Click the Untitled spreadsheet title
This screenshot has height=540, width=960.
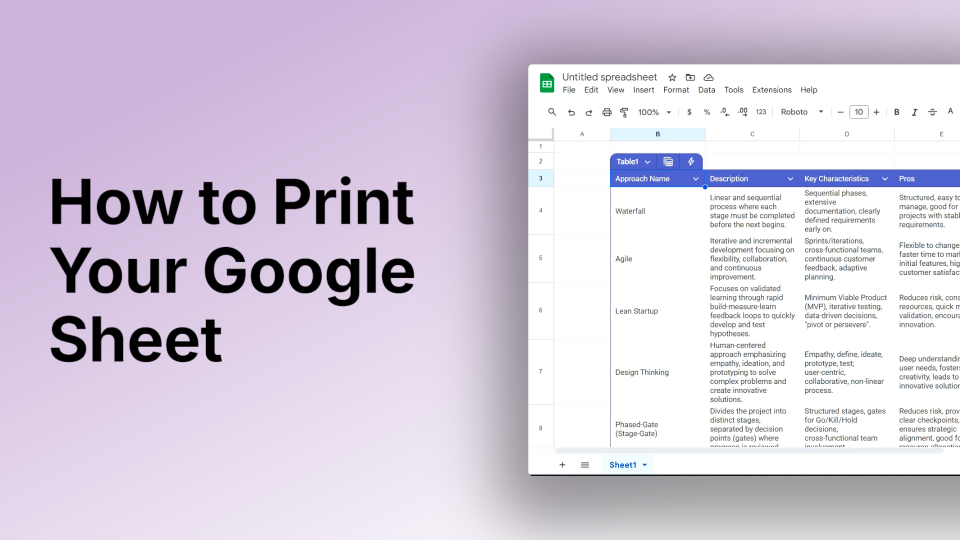click(x=609, y=77)
